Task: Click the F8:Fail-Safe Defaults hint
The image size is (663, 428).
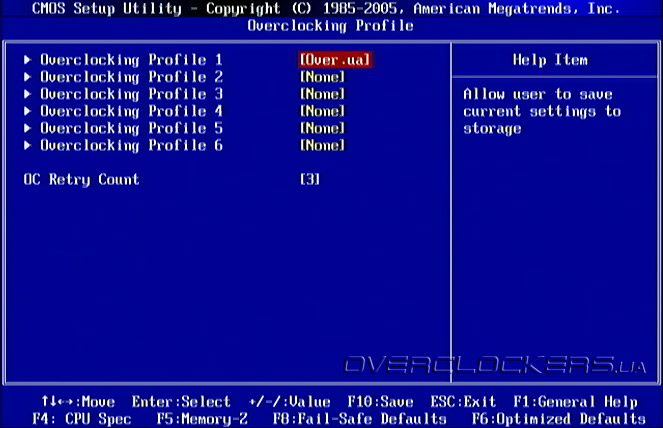Action: (360, 419)
